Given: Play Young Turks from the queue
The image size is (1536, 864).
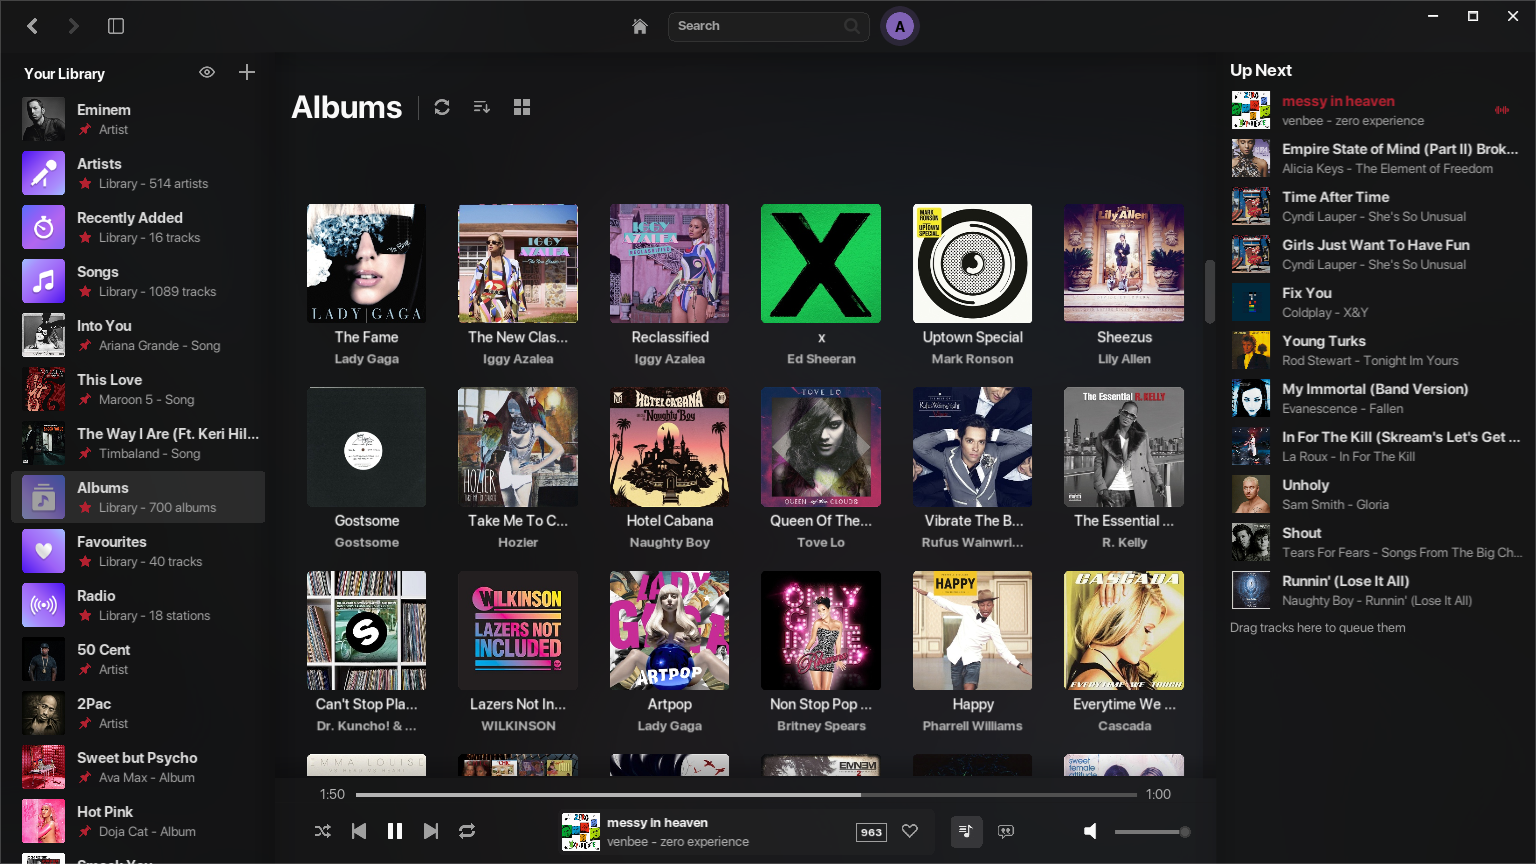Looking at the screenshot, I should [1377, 350].
